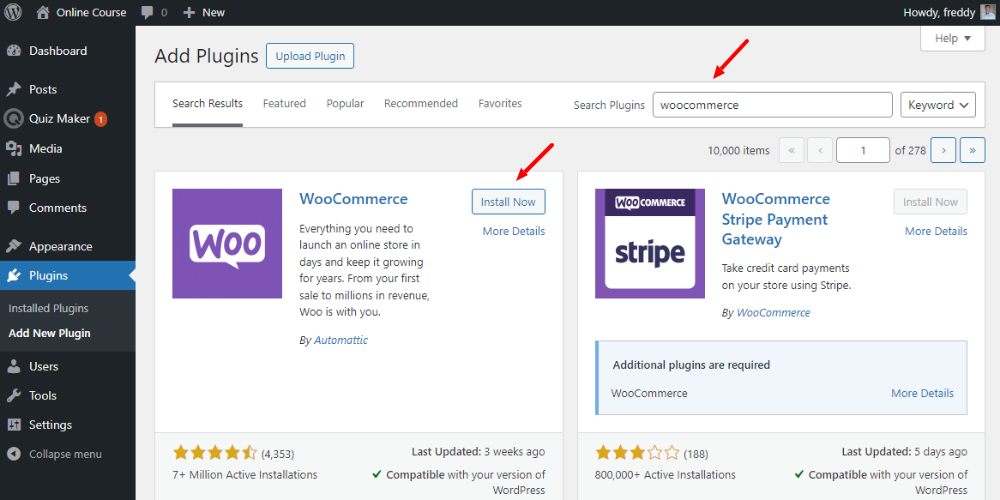The height and width of the screenshot is (500, 1000).
Task: Switch to the Featured tab
Action: click(x=284, y=103)
